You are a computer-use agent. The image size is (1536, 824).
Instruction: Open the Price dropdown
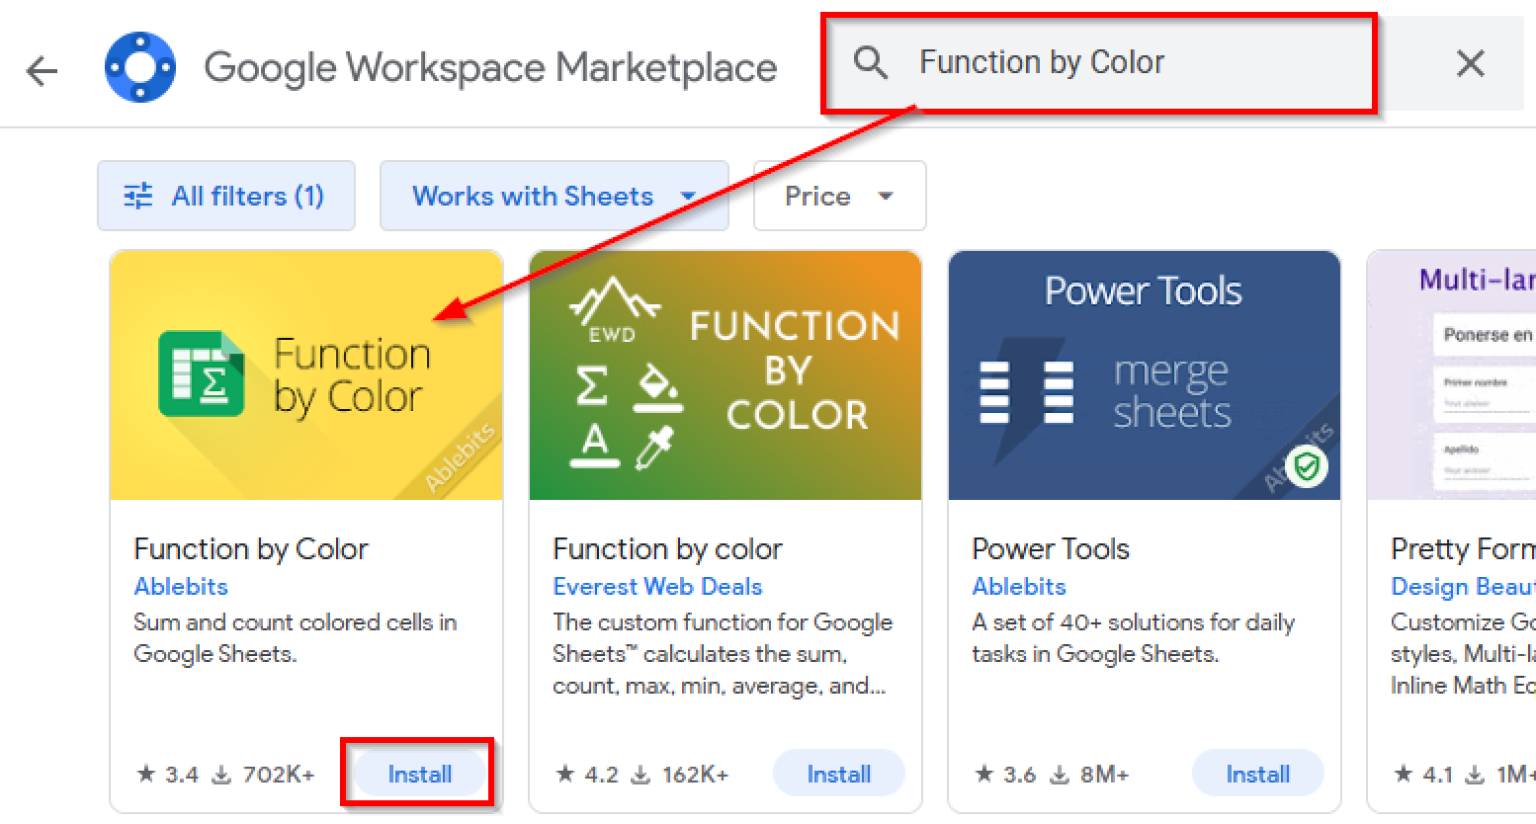click(839, 195)
